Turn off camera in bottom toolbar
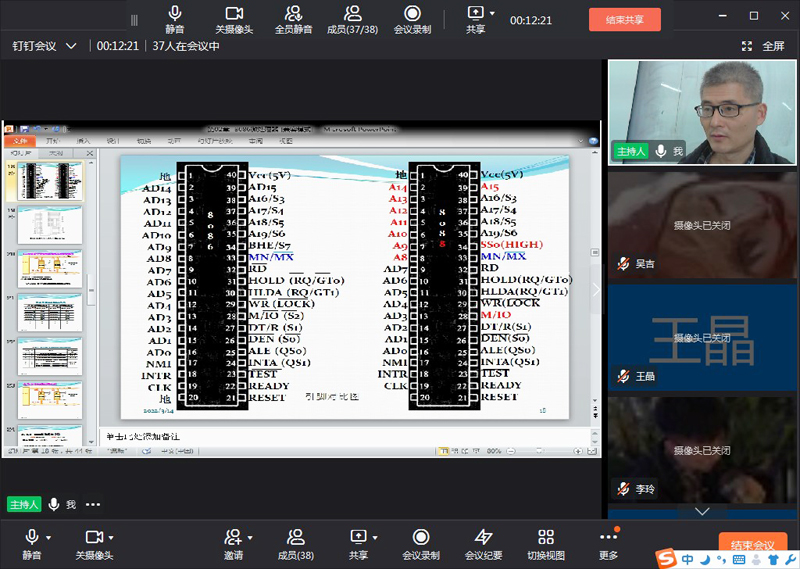Screen dimensions: 800x569 pos(93,538)
